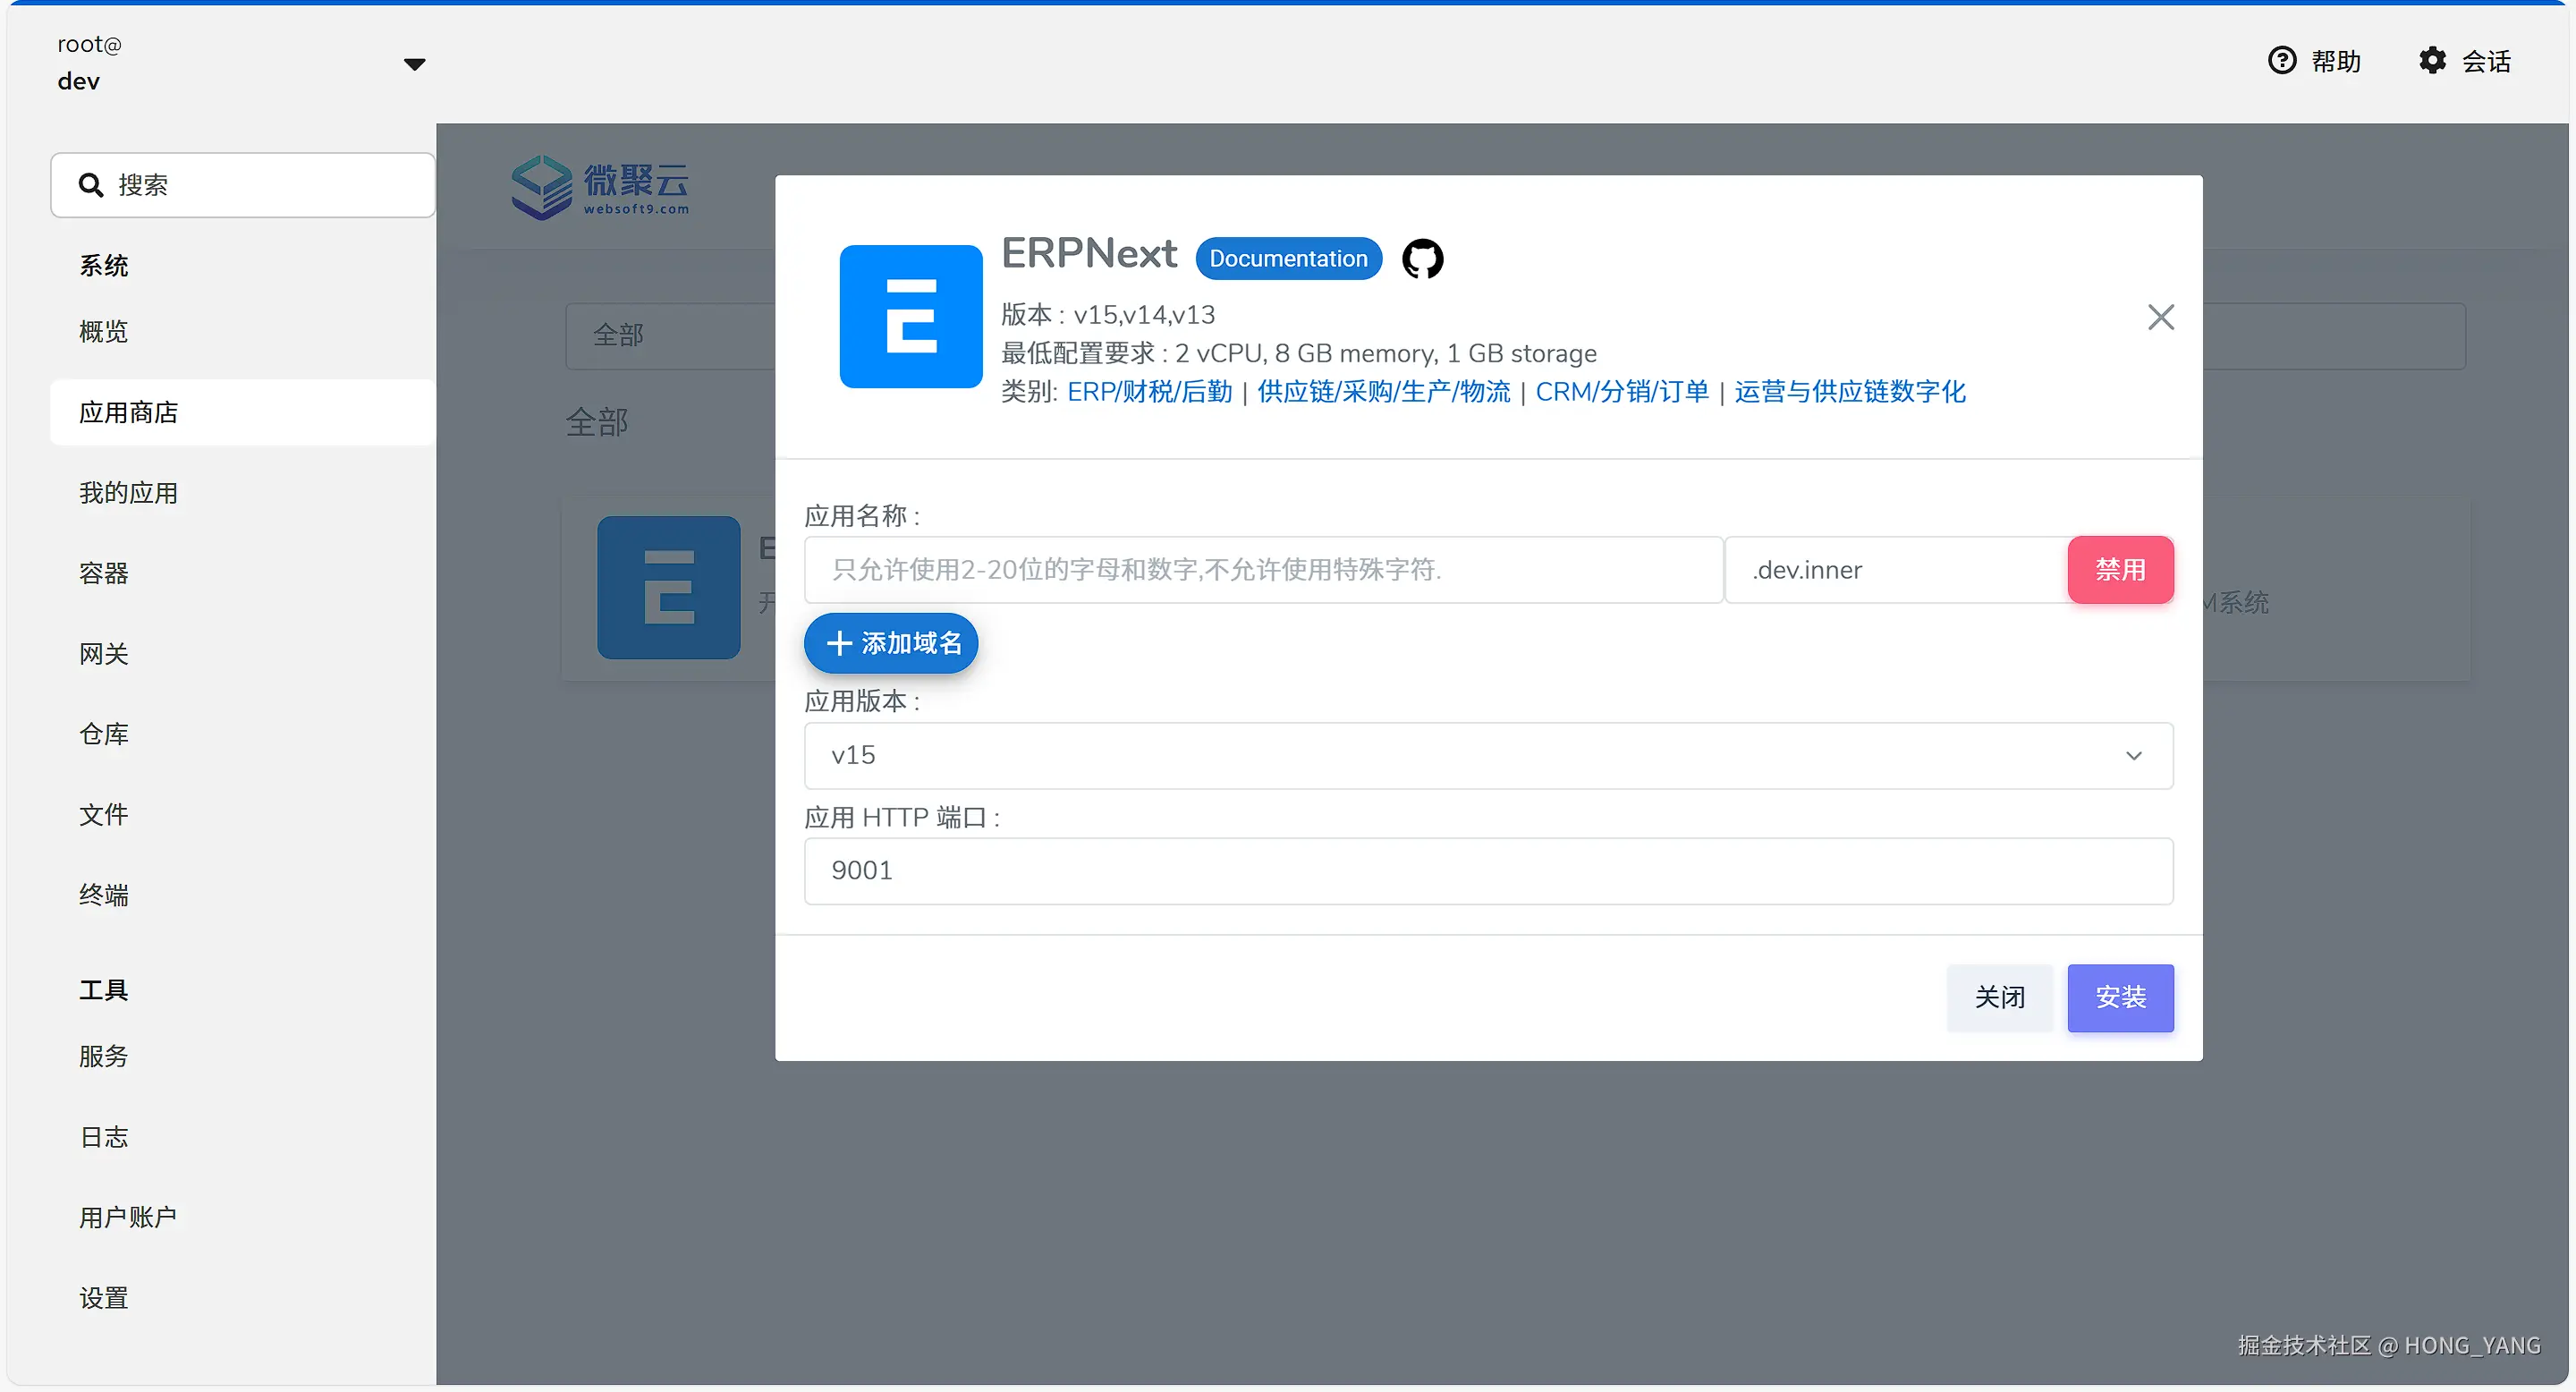The width and height of the screenshot is (2576, 1392).
Task: Click the ERPNext app icon in the dialog
Action: coord(910,317)
